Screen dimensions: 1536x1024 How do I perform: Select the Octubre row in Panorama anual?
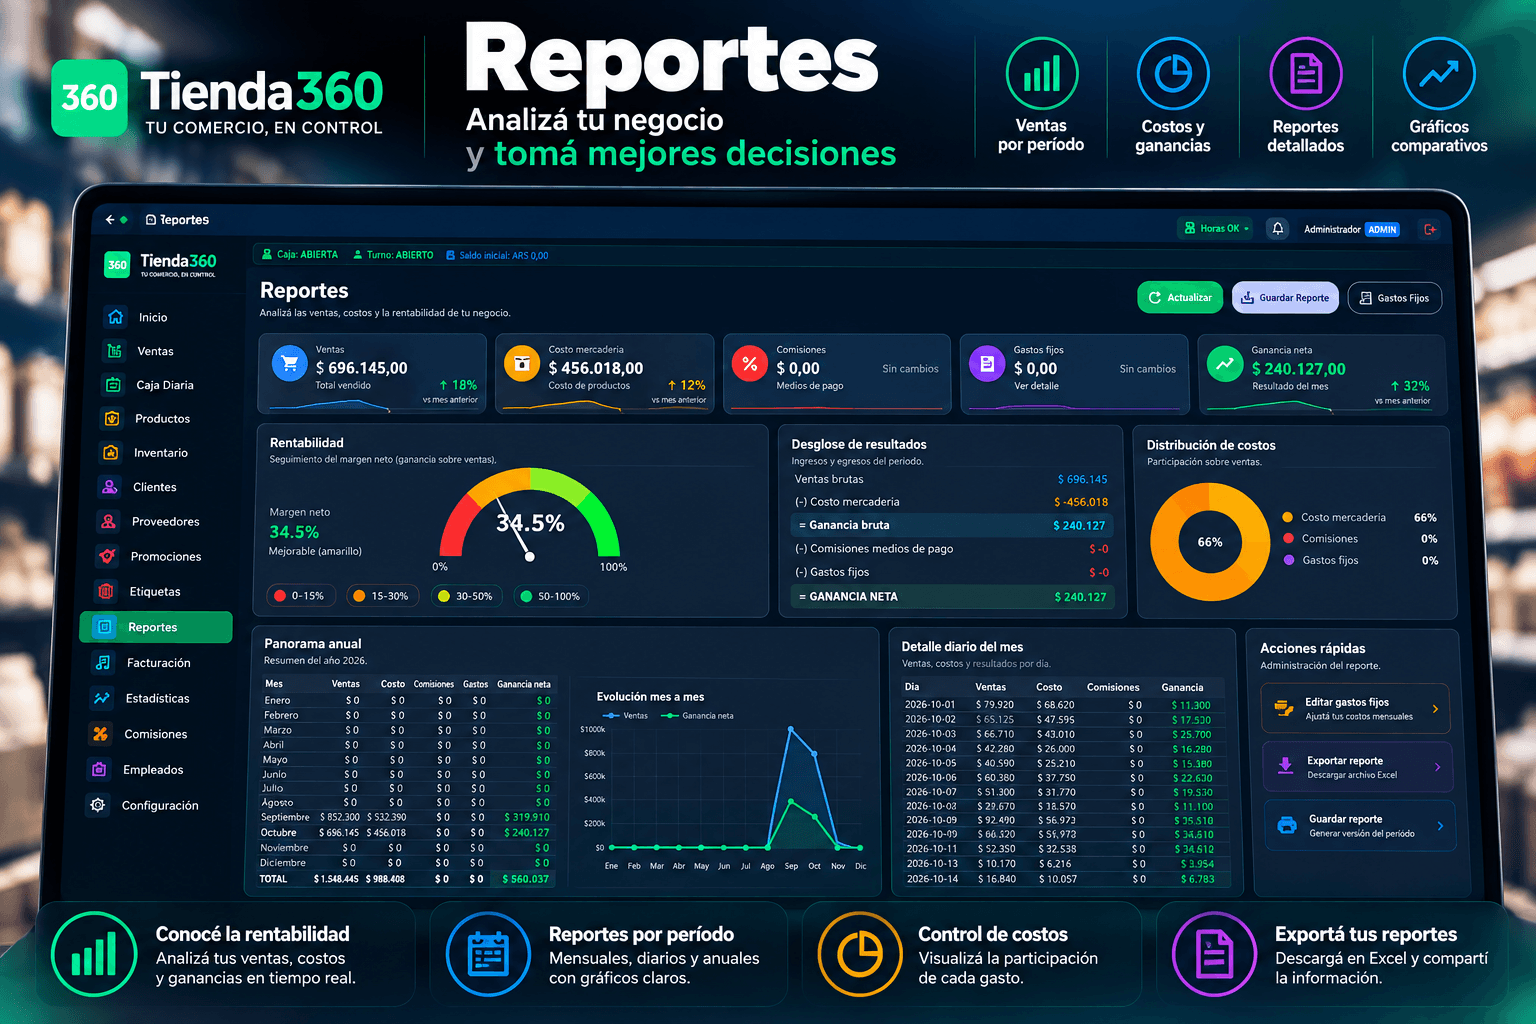pos(406,832)
